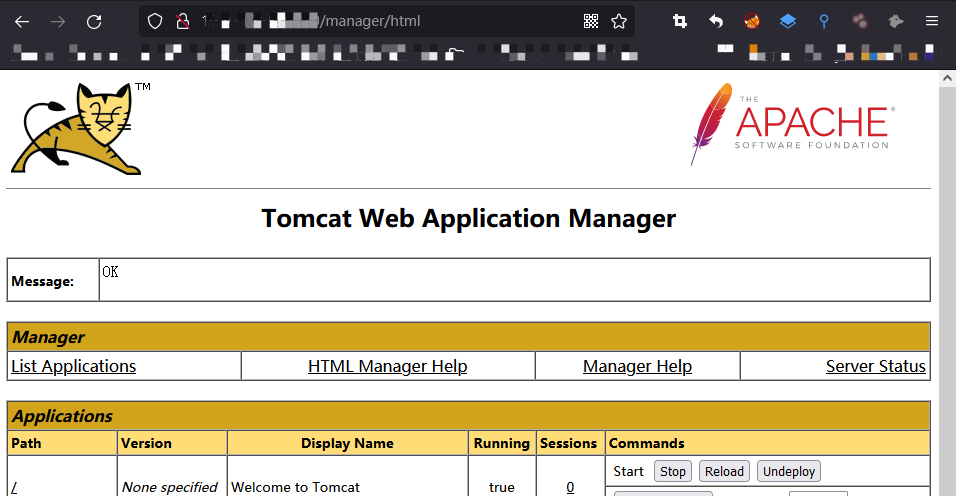Click the 'Message:' label
The image size is (956, 496).
pyautogui.click(x=43, y=282)
